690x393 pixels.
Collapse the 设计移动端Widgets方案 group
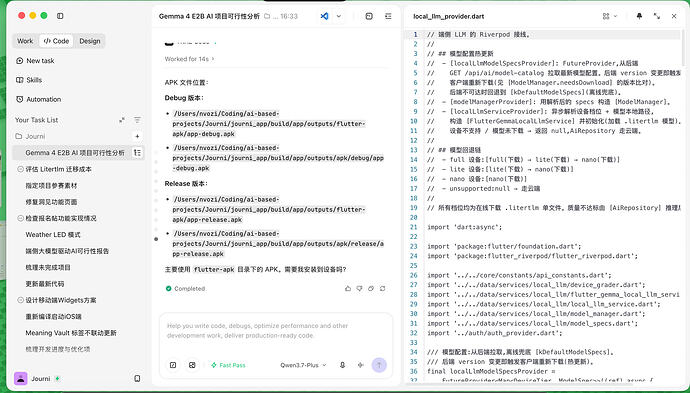[20, 300]
